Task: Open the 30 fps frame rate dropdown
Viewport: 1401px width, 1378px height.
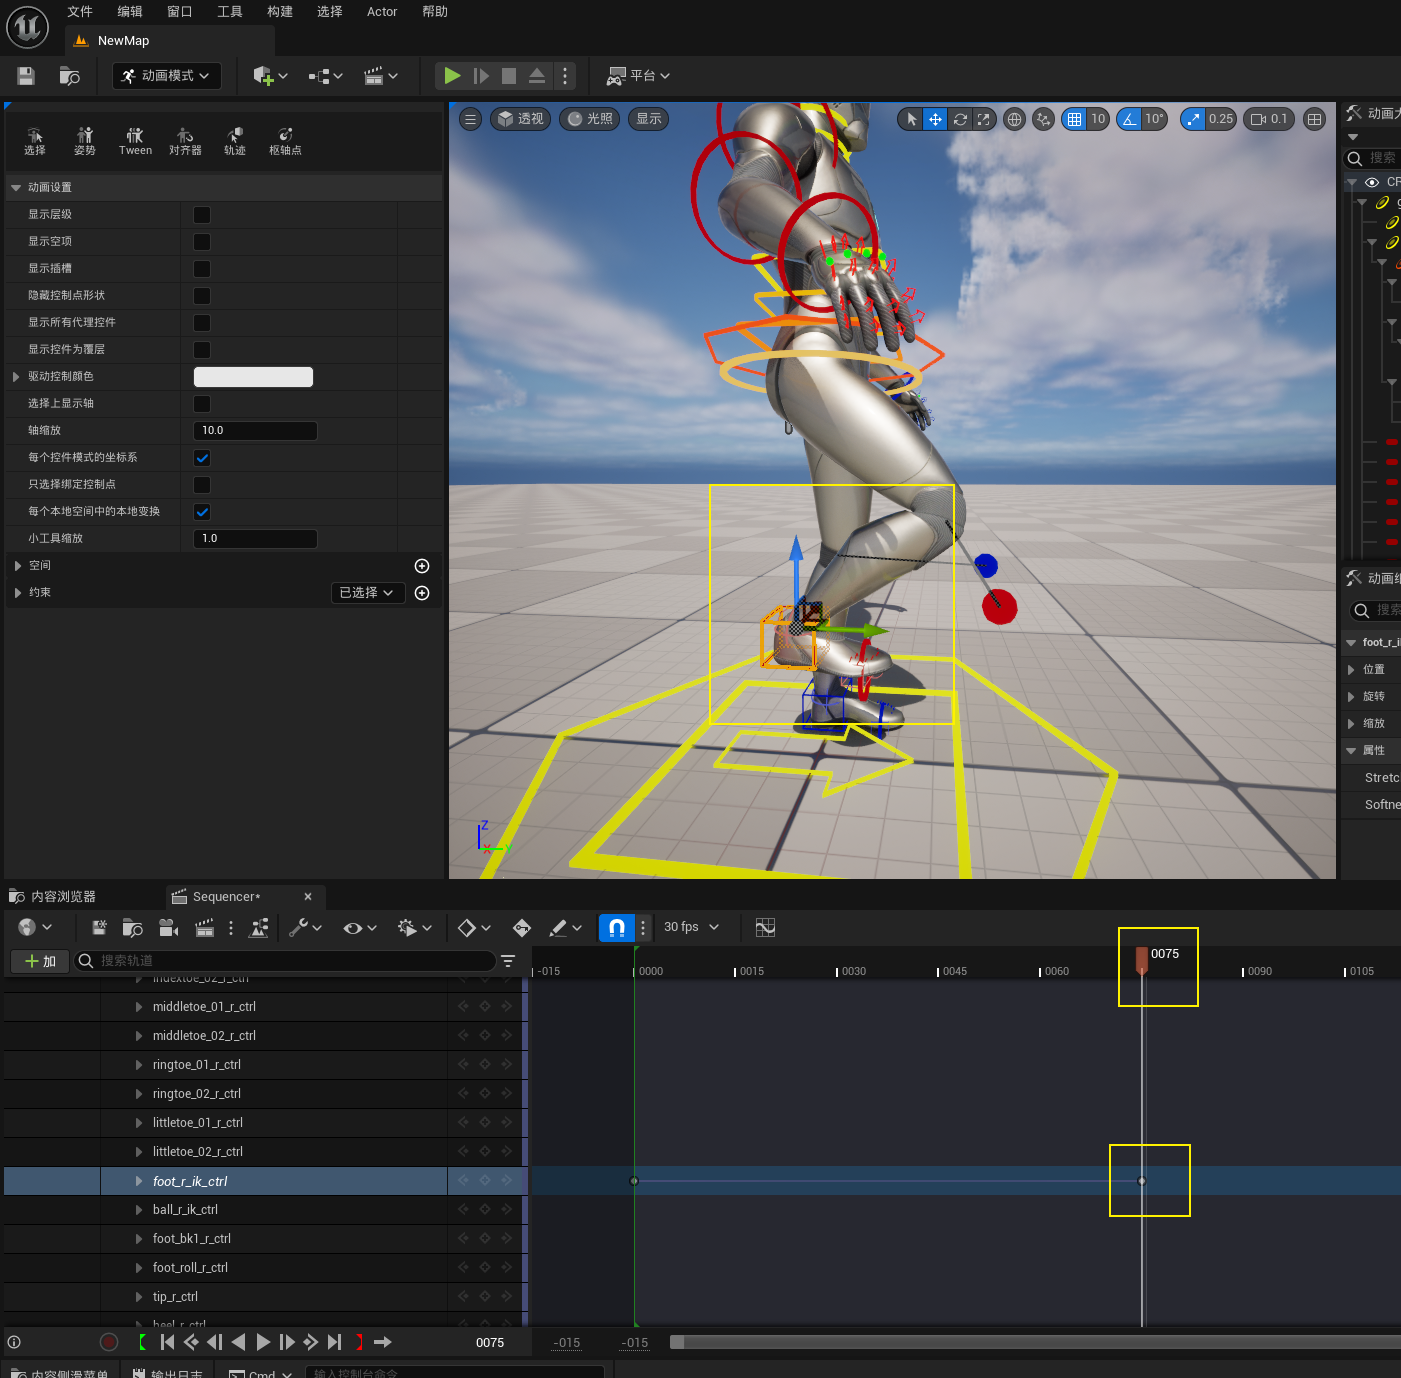Action: coord(691,927)
